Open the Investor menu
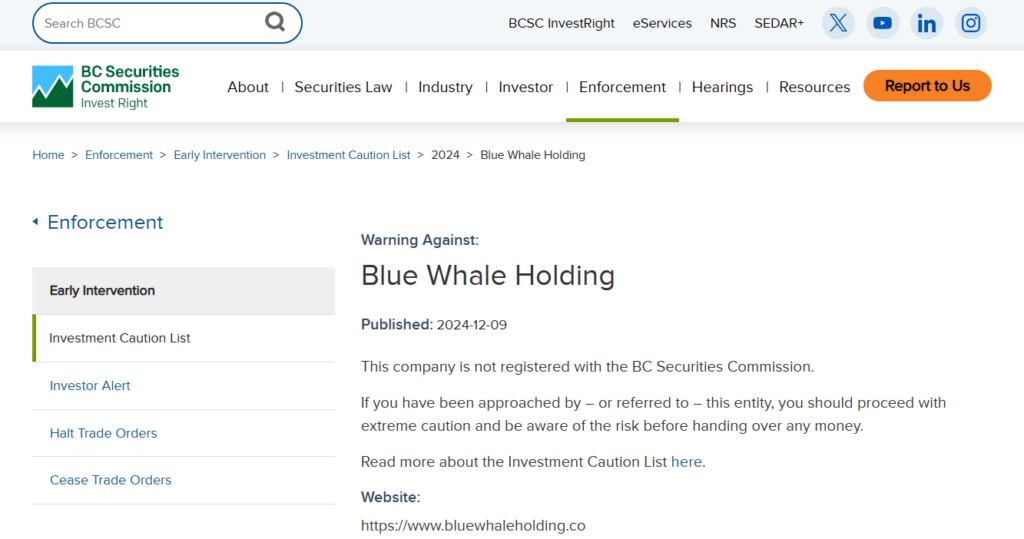Viewport: 1024px width, 539px height. (x=526, y=87)
